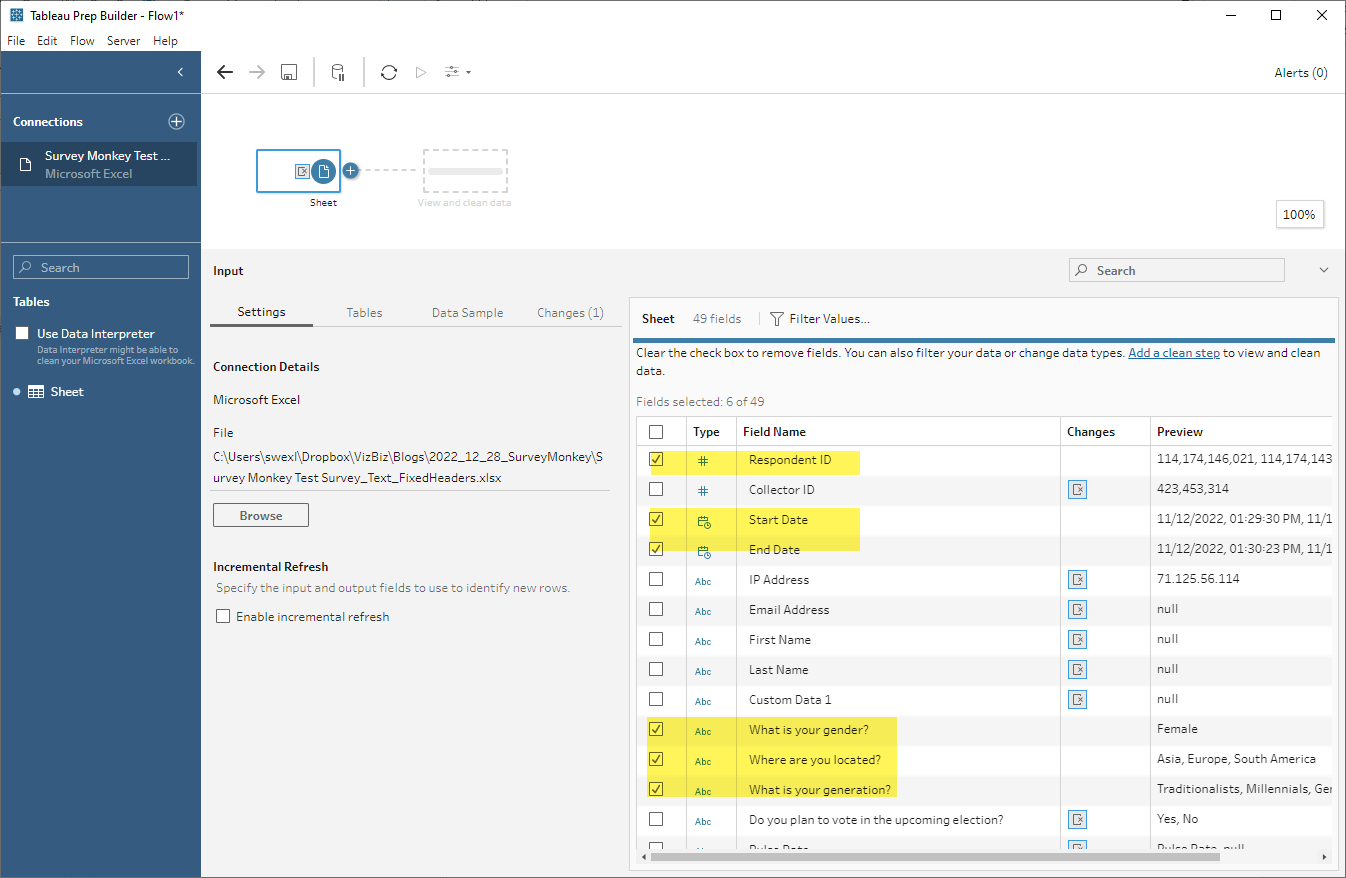
Task: Click the Abc type icon for IP Address
Action: (x=703, y=581)
